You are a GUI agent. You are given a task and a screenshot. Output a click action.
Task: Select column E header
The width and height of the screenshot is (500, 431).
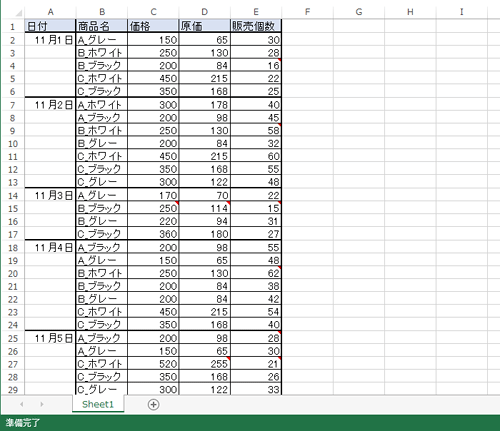tap(256, 12)
